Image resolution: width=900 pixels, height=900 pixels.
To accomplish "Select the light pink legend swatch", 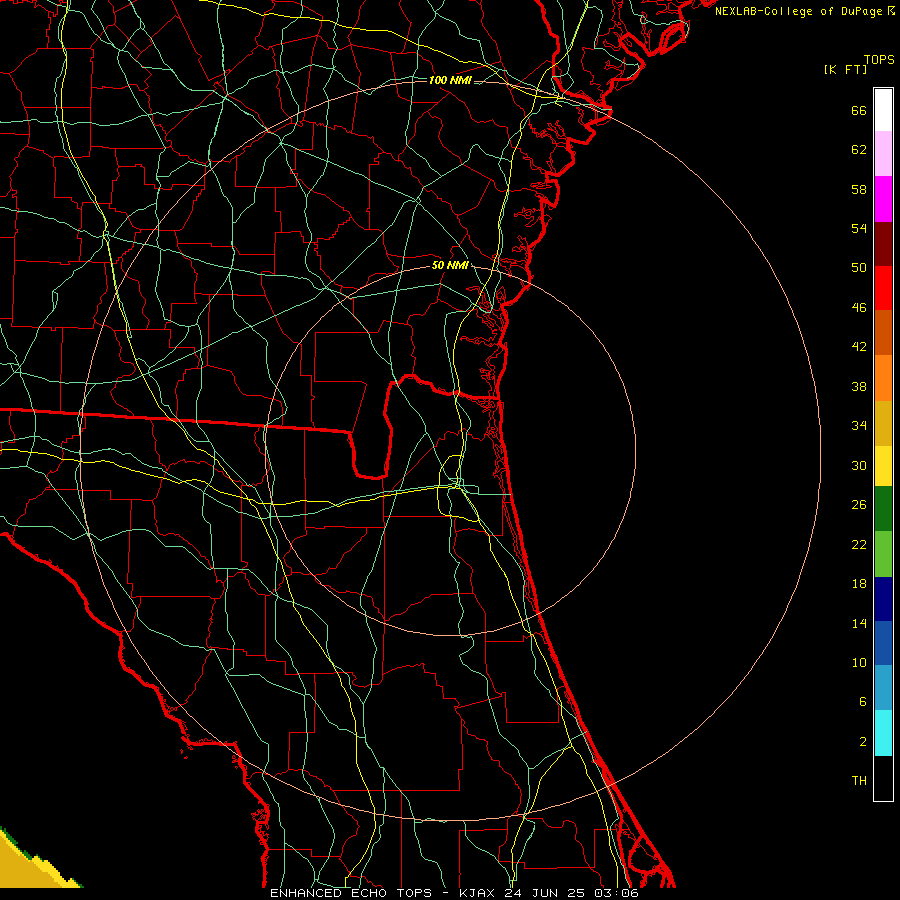I will click(x=883, y=154).
